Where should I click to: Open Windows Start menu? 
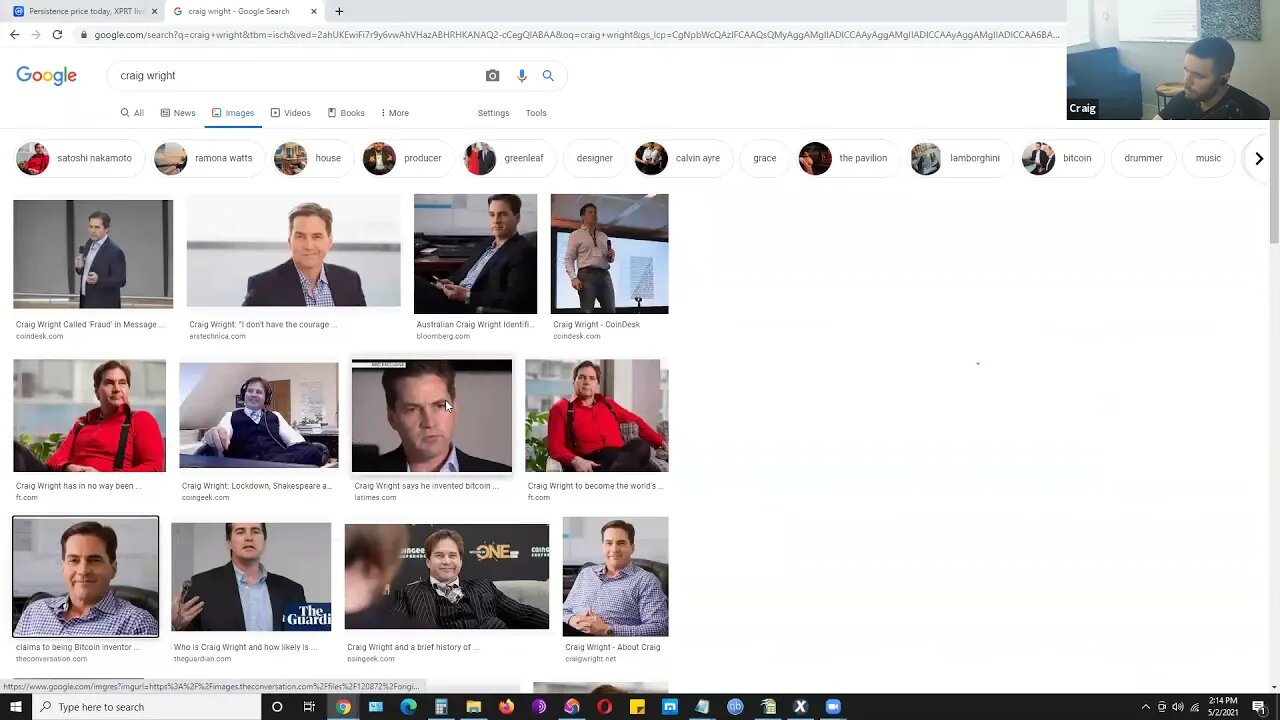15,707
